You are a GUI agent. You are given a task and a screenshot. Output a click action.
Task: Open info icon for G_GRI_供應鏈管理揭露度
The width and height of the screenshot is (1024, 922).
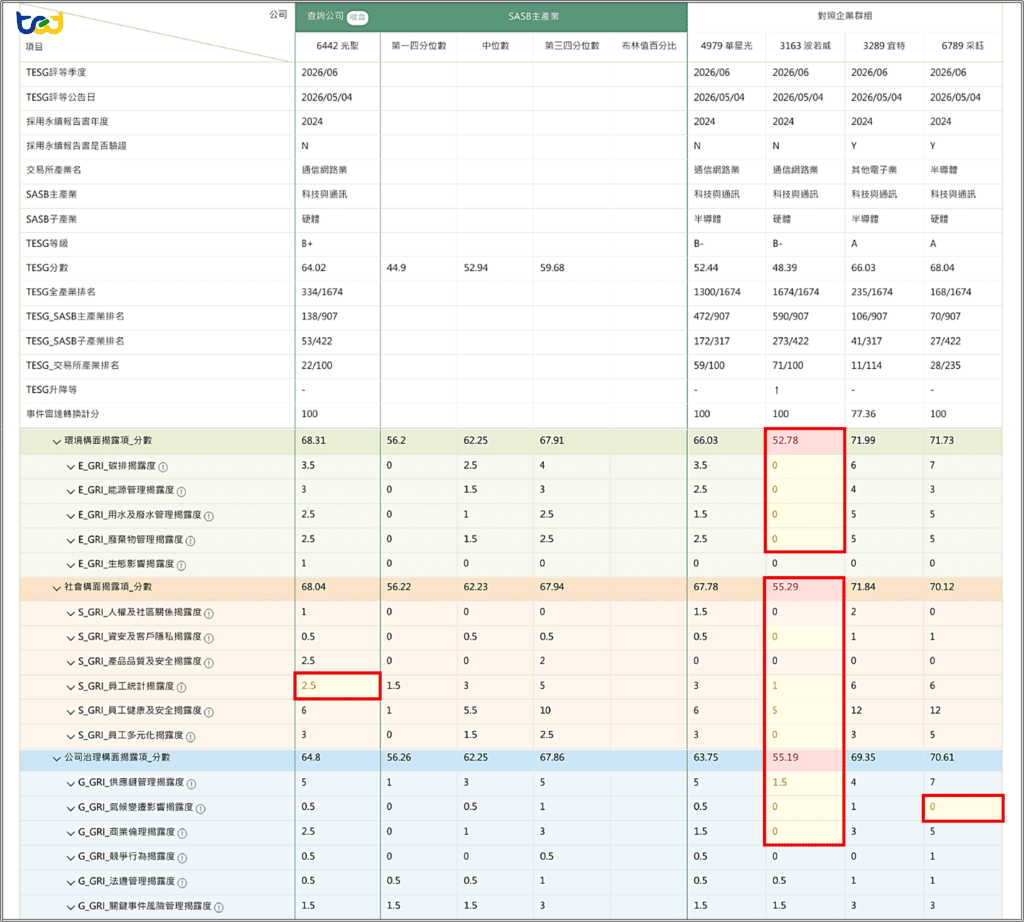191,783
